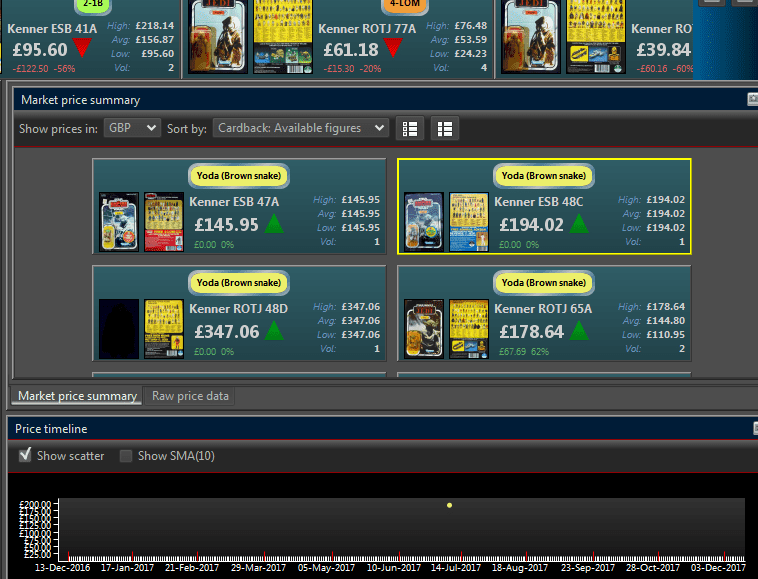Click the £95.60 price on ESB 41A
Image resolution: width=758 pixels, height=579 pixels.
click(40, 49)
